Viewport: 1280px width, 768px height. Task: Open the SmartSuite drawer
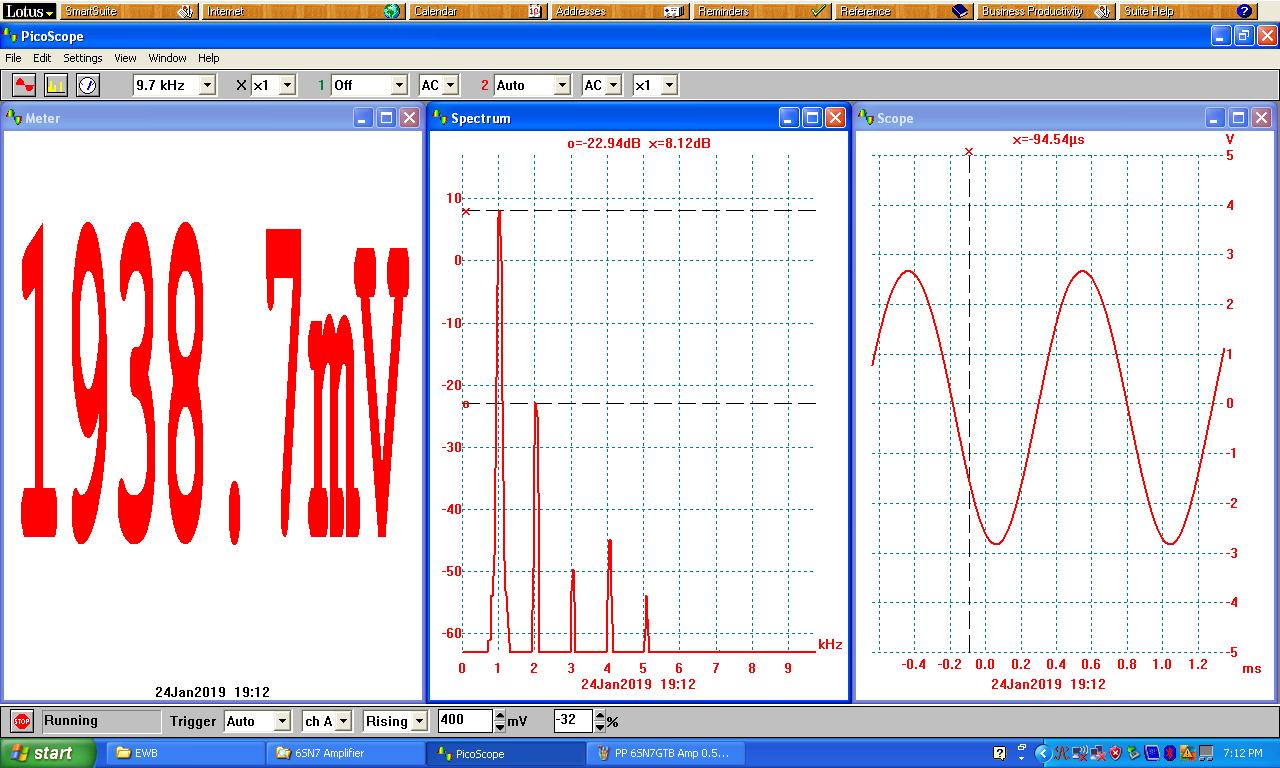click(x=129, y=11)
